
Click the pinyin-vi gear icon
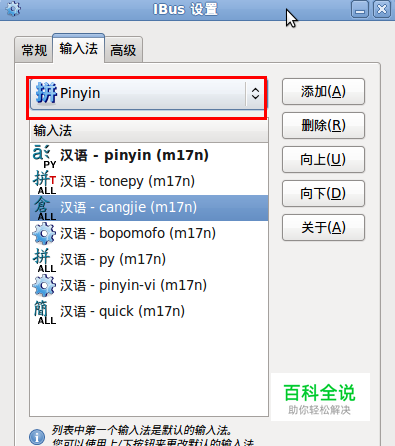[x=44, y=286]
